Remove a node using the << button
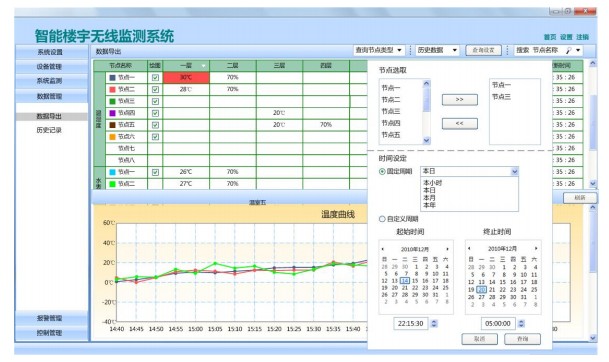This screenshot has height=362, width=609. tap(459, 124)
